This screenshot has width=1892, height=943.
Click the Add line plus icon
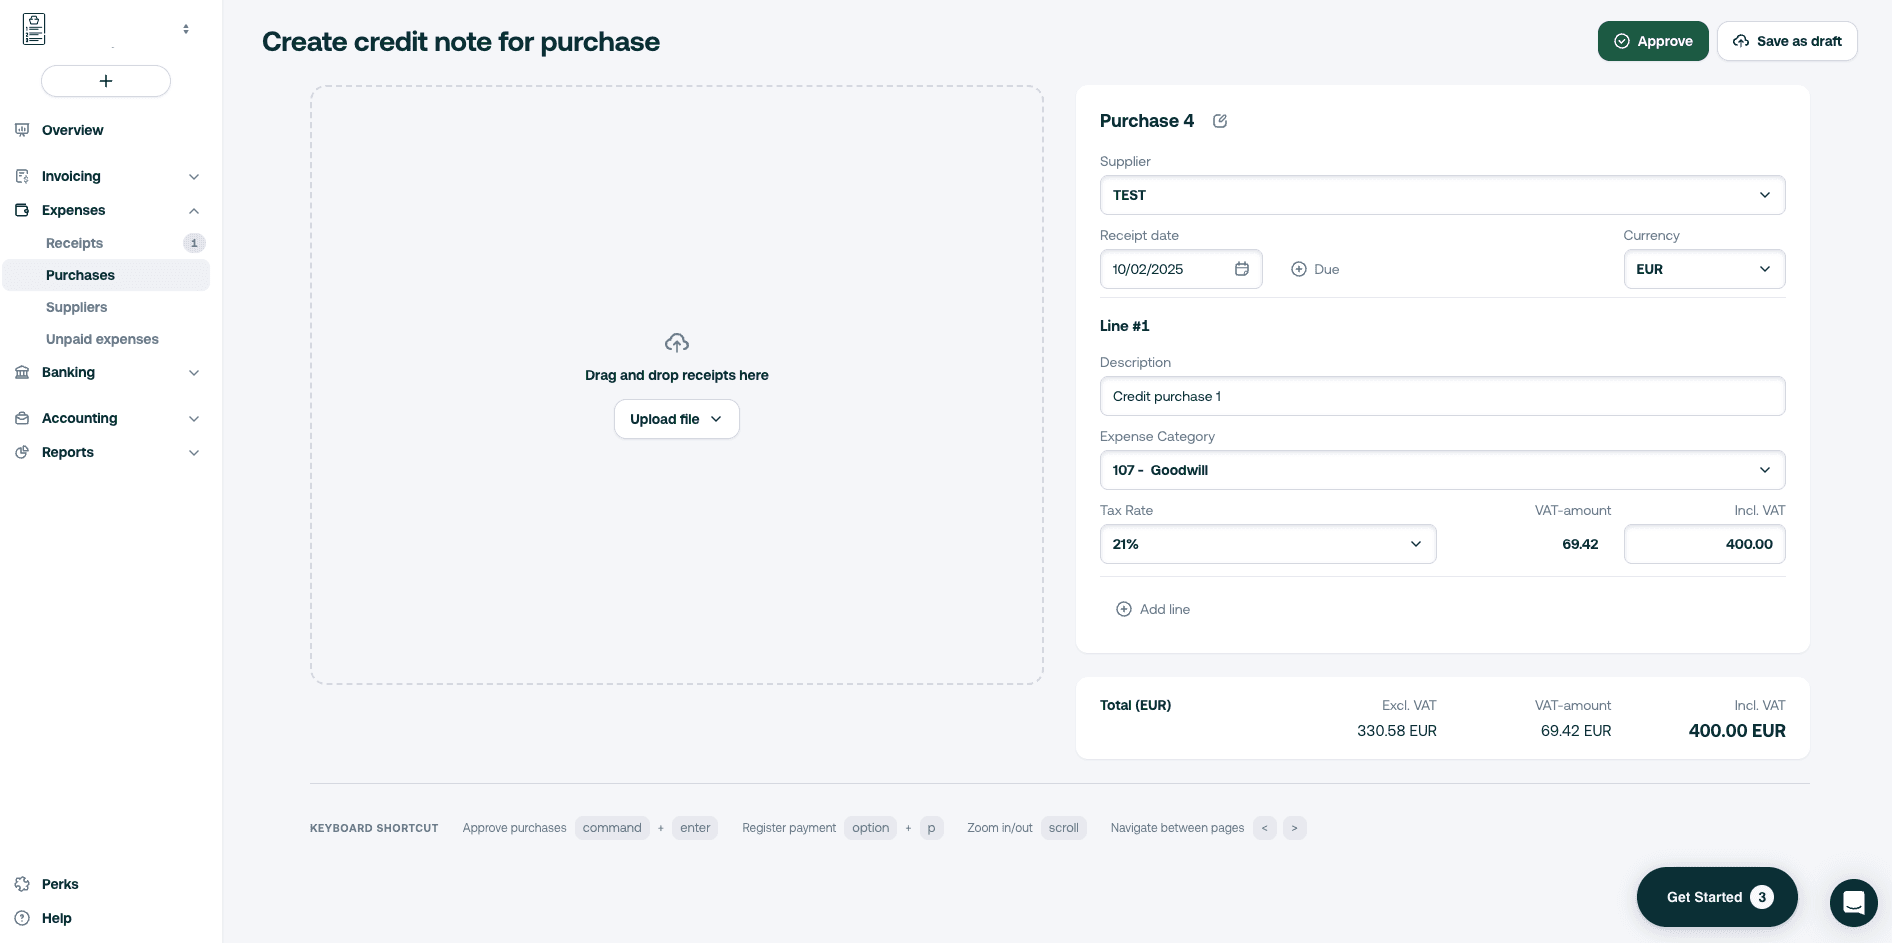coord(1123,609)
